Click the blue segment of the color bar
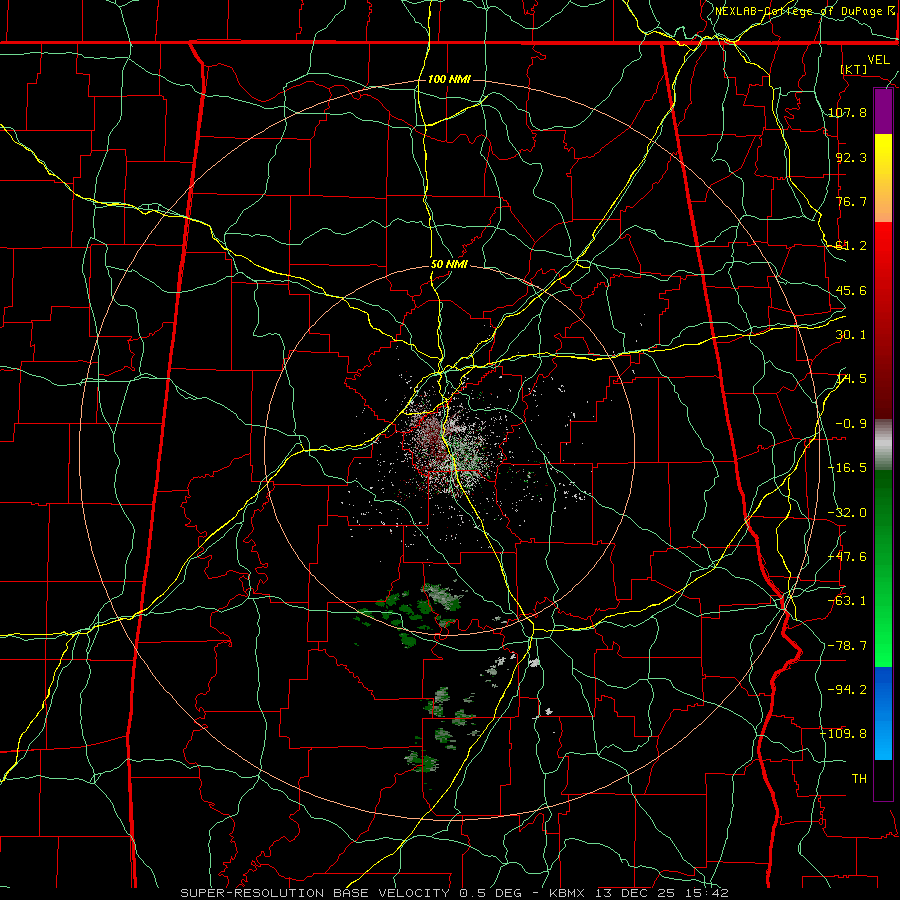Viewport: 900px width, 900px height. [x=883, y=713]
